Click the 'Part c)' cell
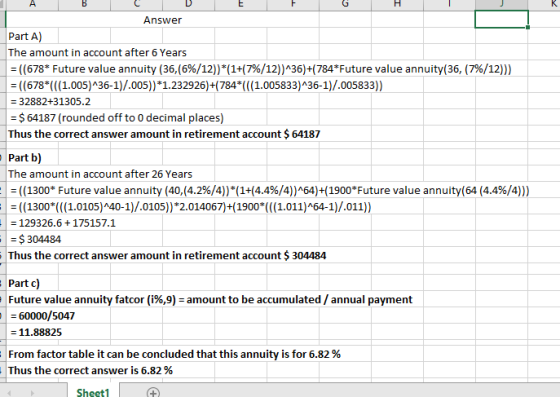This screenshot has width=560, height=397. click(x=24, y=283)
